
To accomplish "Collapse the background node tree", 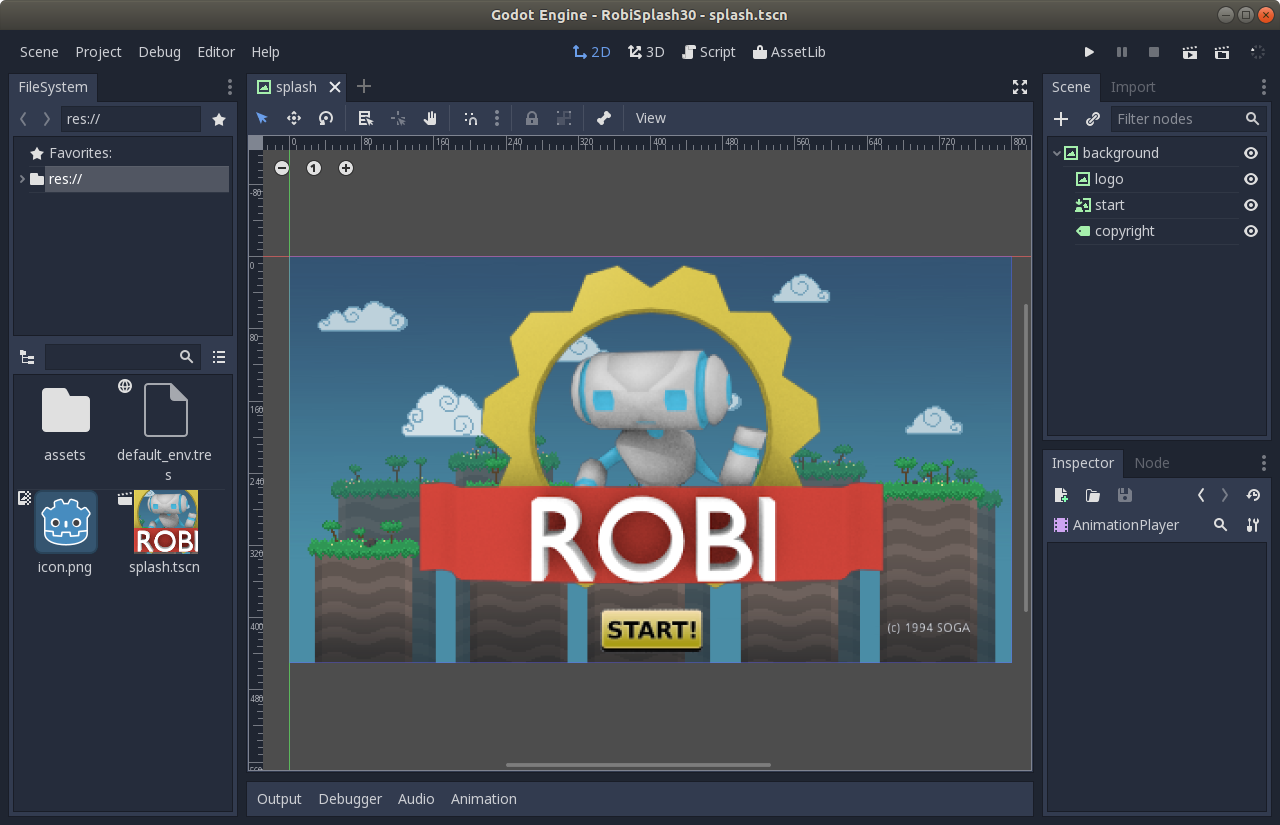I will pos(1057,153).
